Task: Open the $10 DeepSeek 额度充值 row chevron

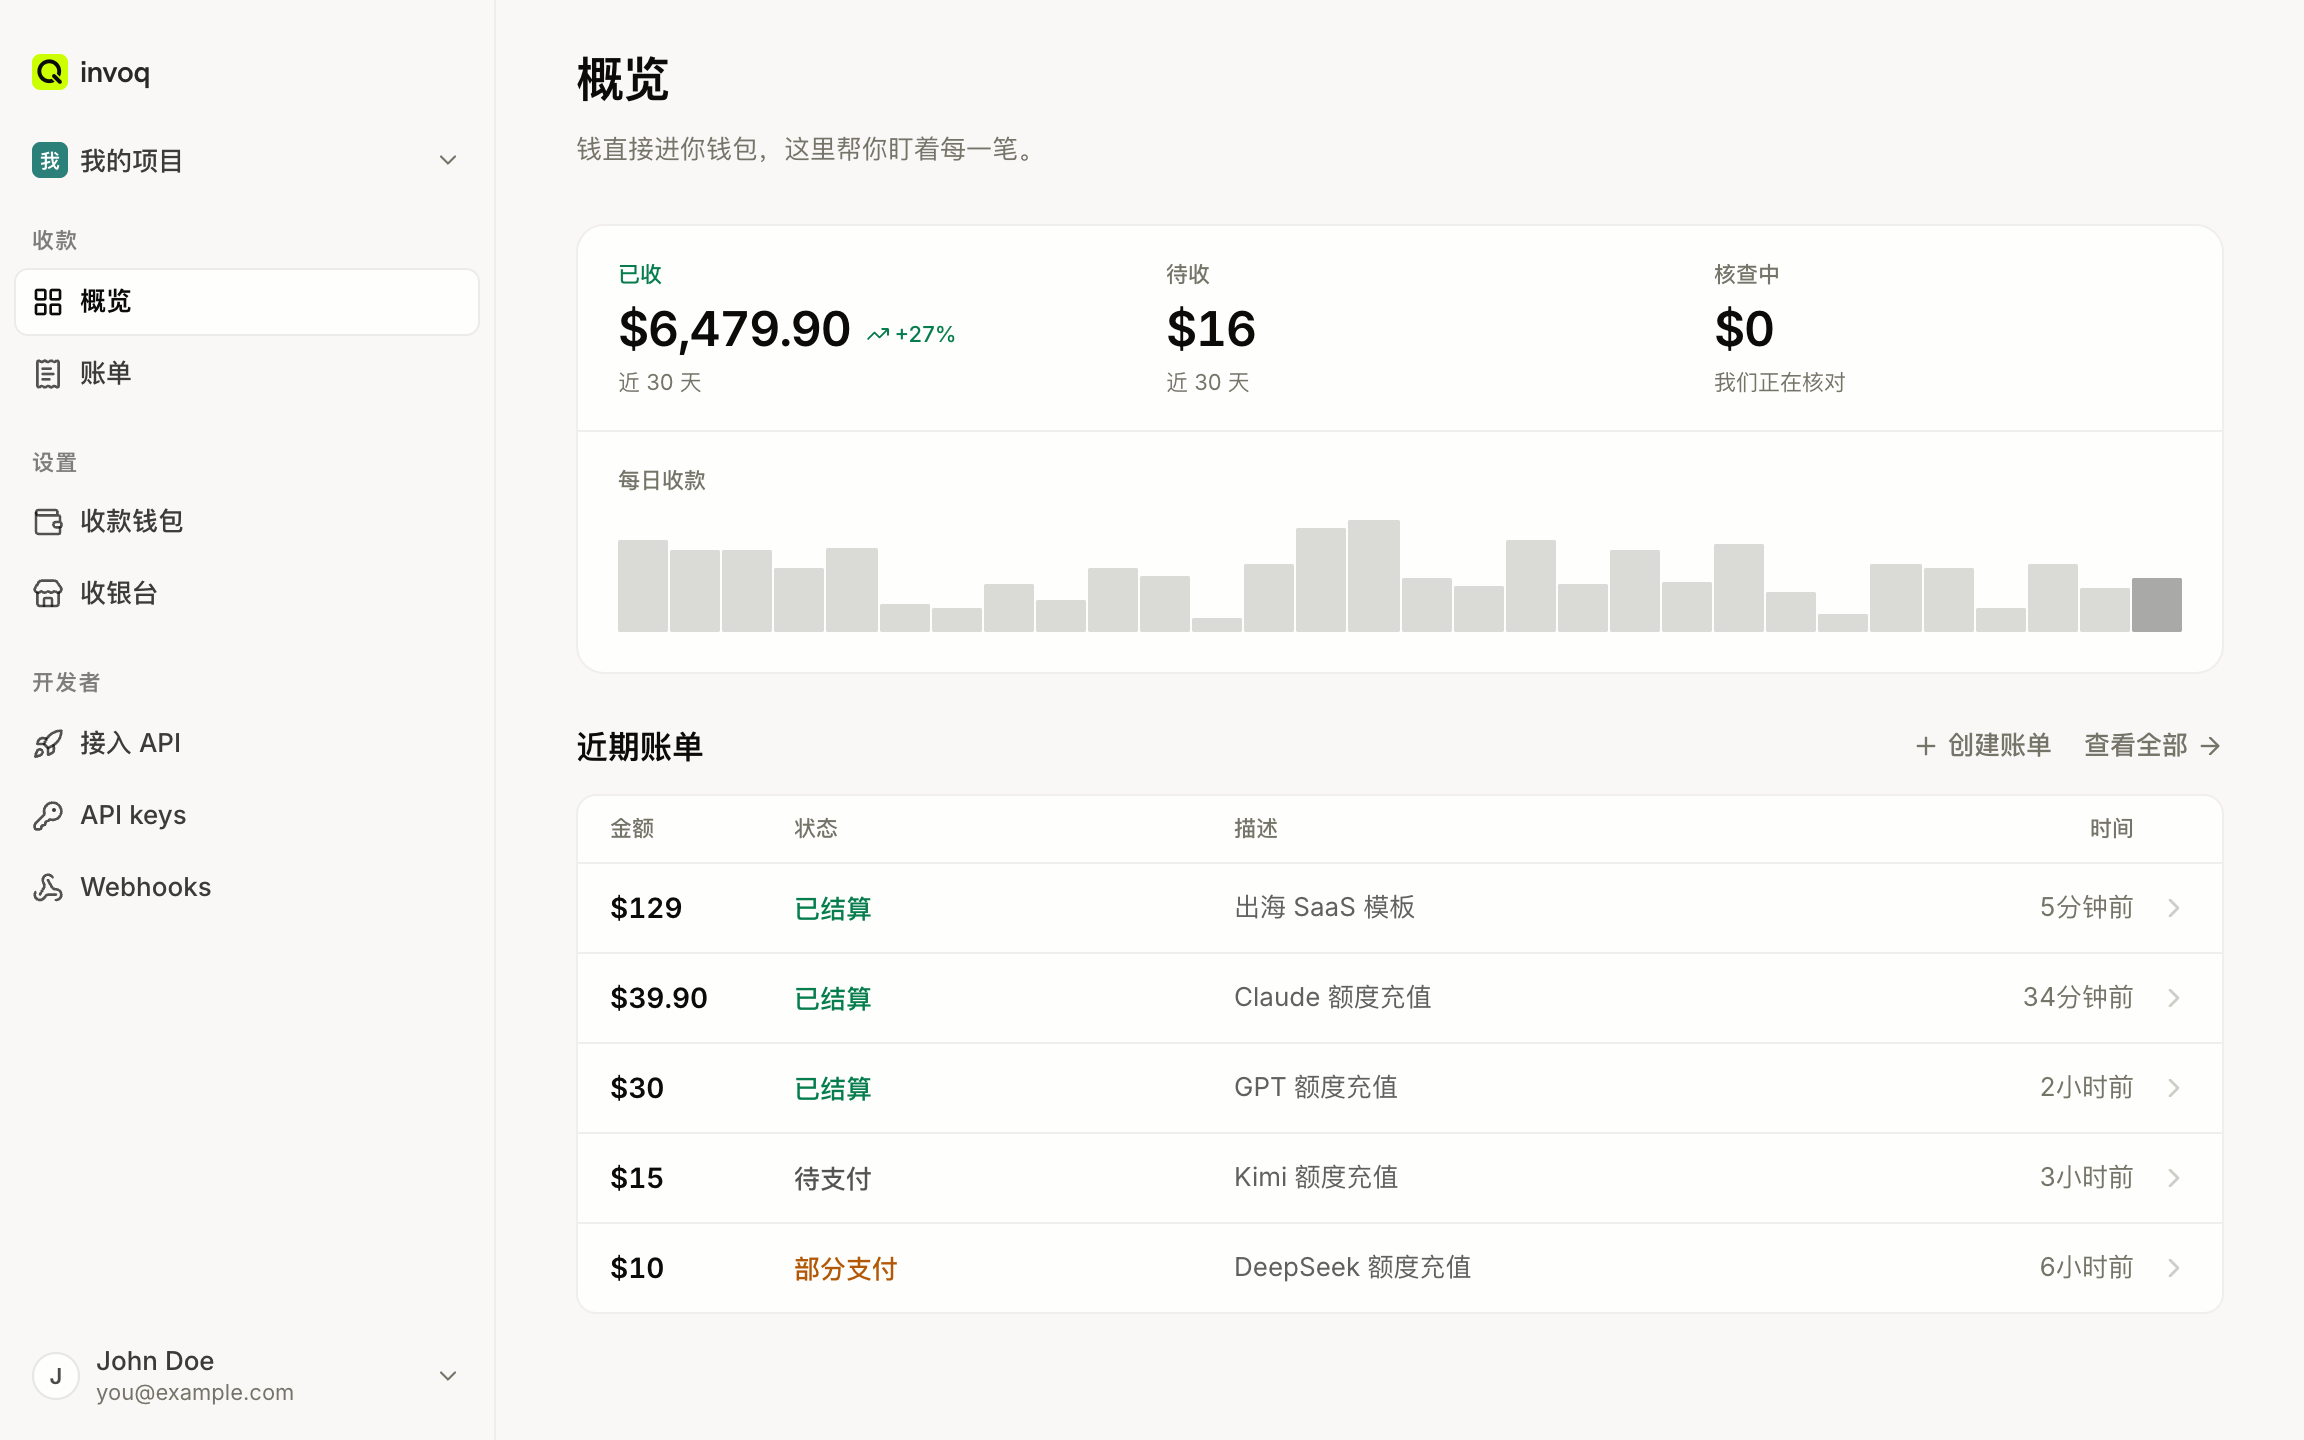Action: [2174, 1268]
